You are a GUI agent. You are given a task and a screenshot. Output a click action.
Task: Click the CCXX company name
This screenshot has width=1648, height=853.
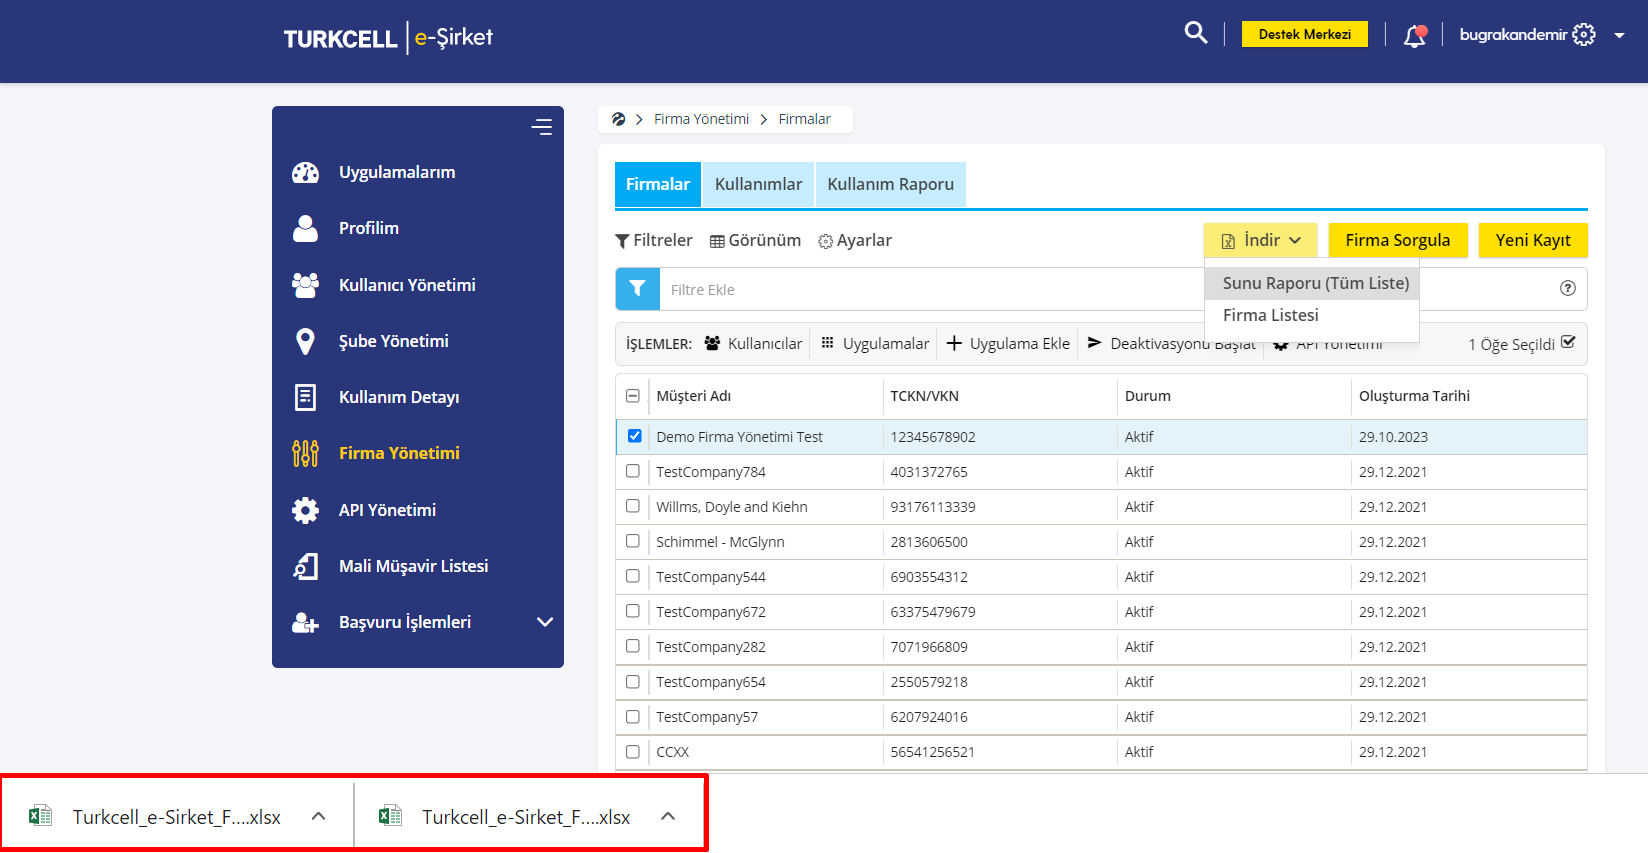click(x=673, y=752)
